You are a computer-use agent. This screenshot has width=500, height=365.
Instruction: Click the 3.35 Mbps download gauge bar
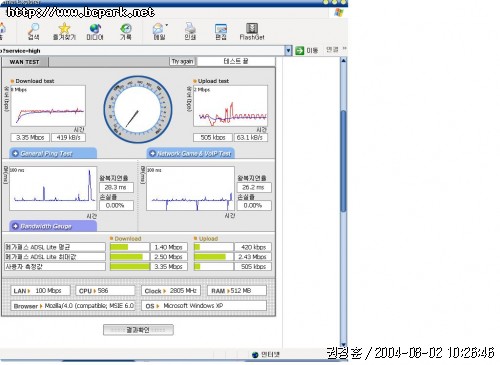point(130,266)
